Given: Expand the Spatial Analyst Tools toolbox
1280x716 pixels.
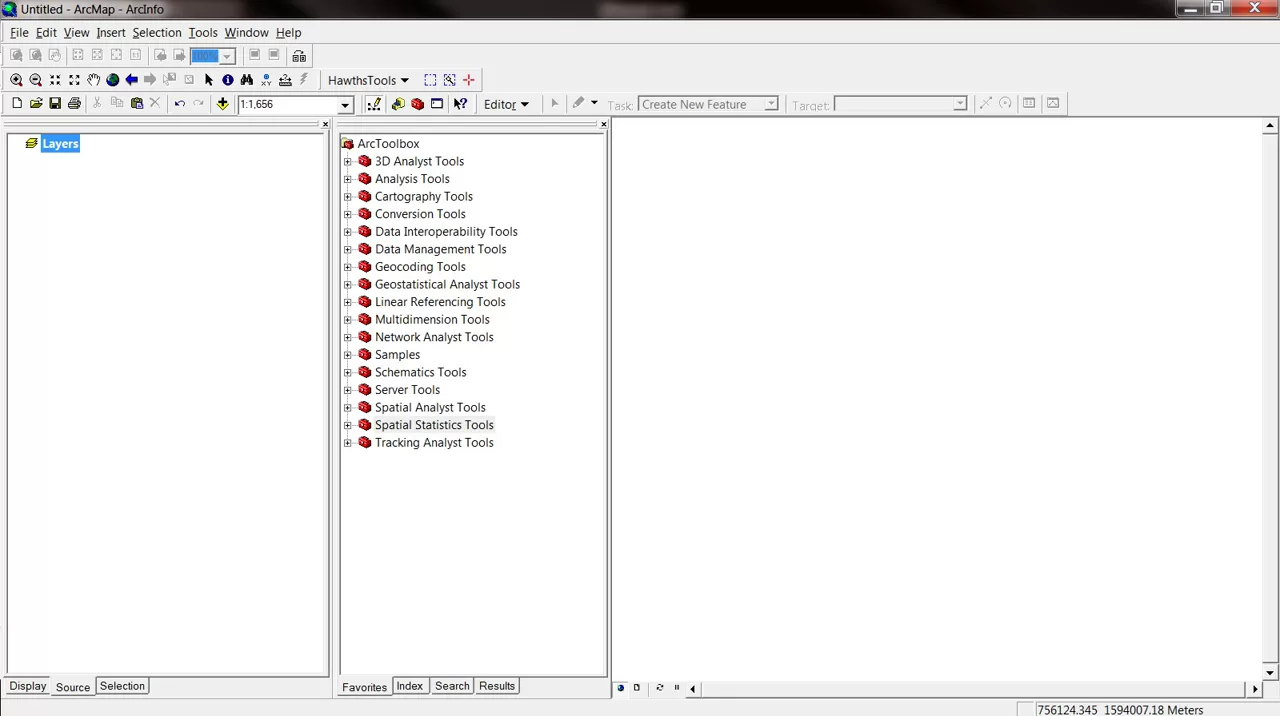Looking at the screenshot, I should pyautogui.click(x=348, y=407).
